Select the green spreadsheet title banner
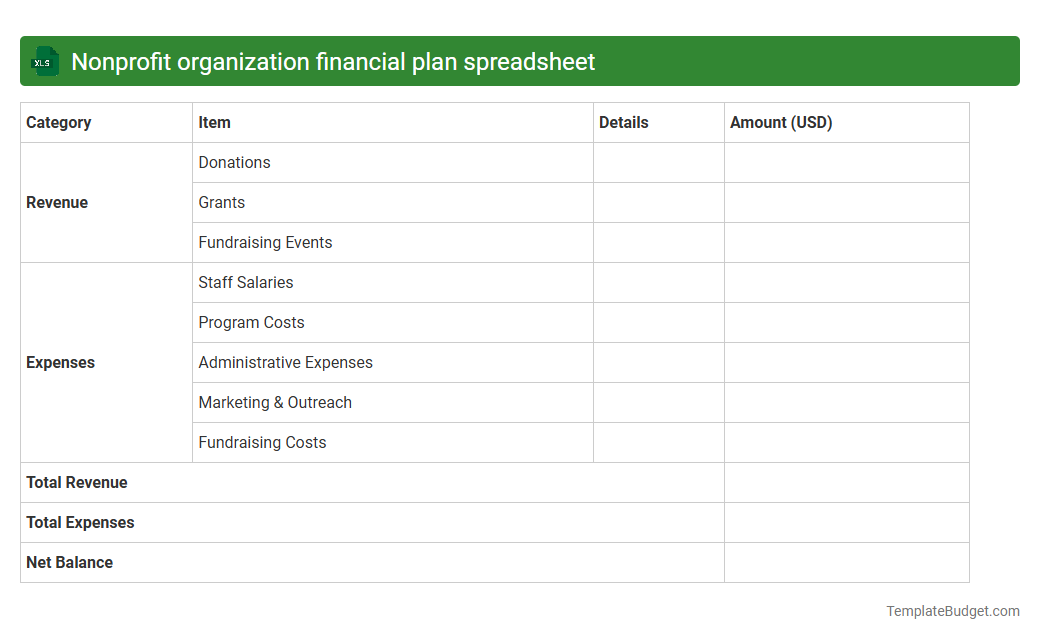Screen dimensions: 1040x640 [520, 61]
